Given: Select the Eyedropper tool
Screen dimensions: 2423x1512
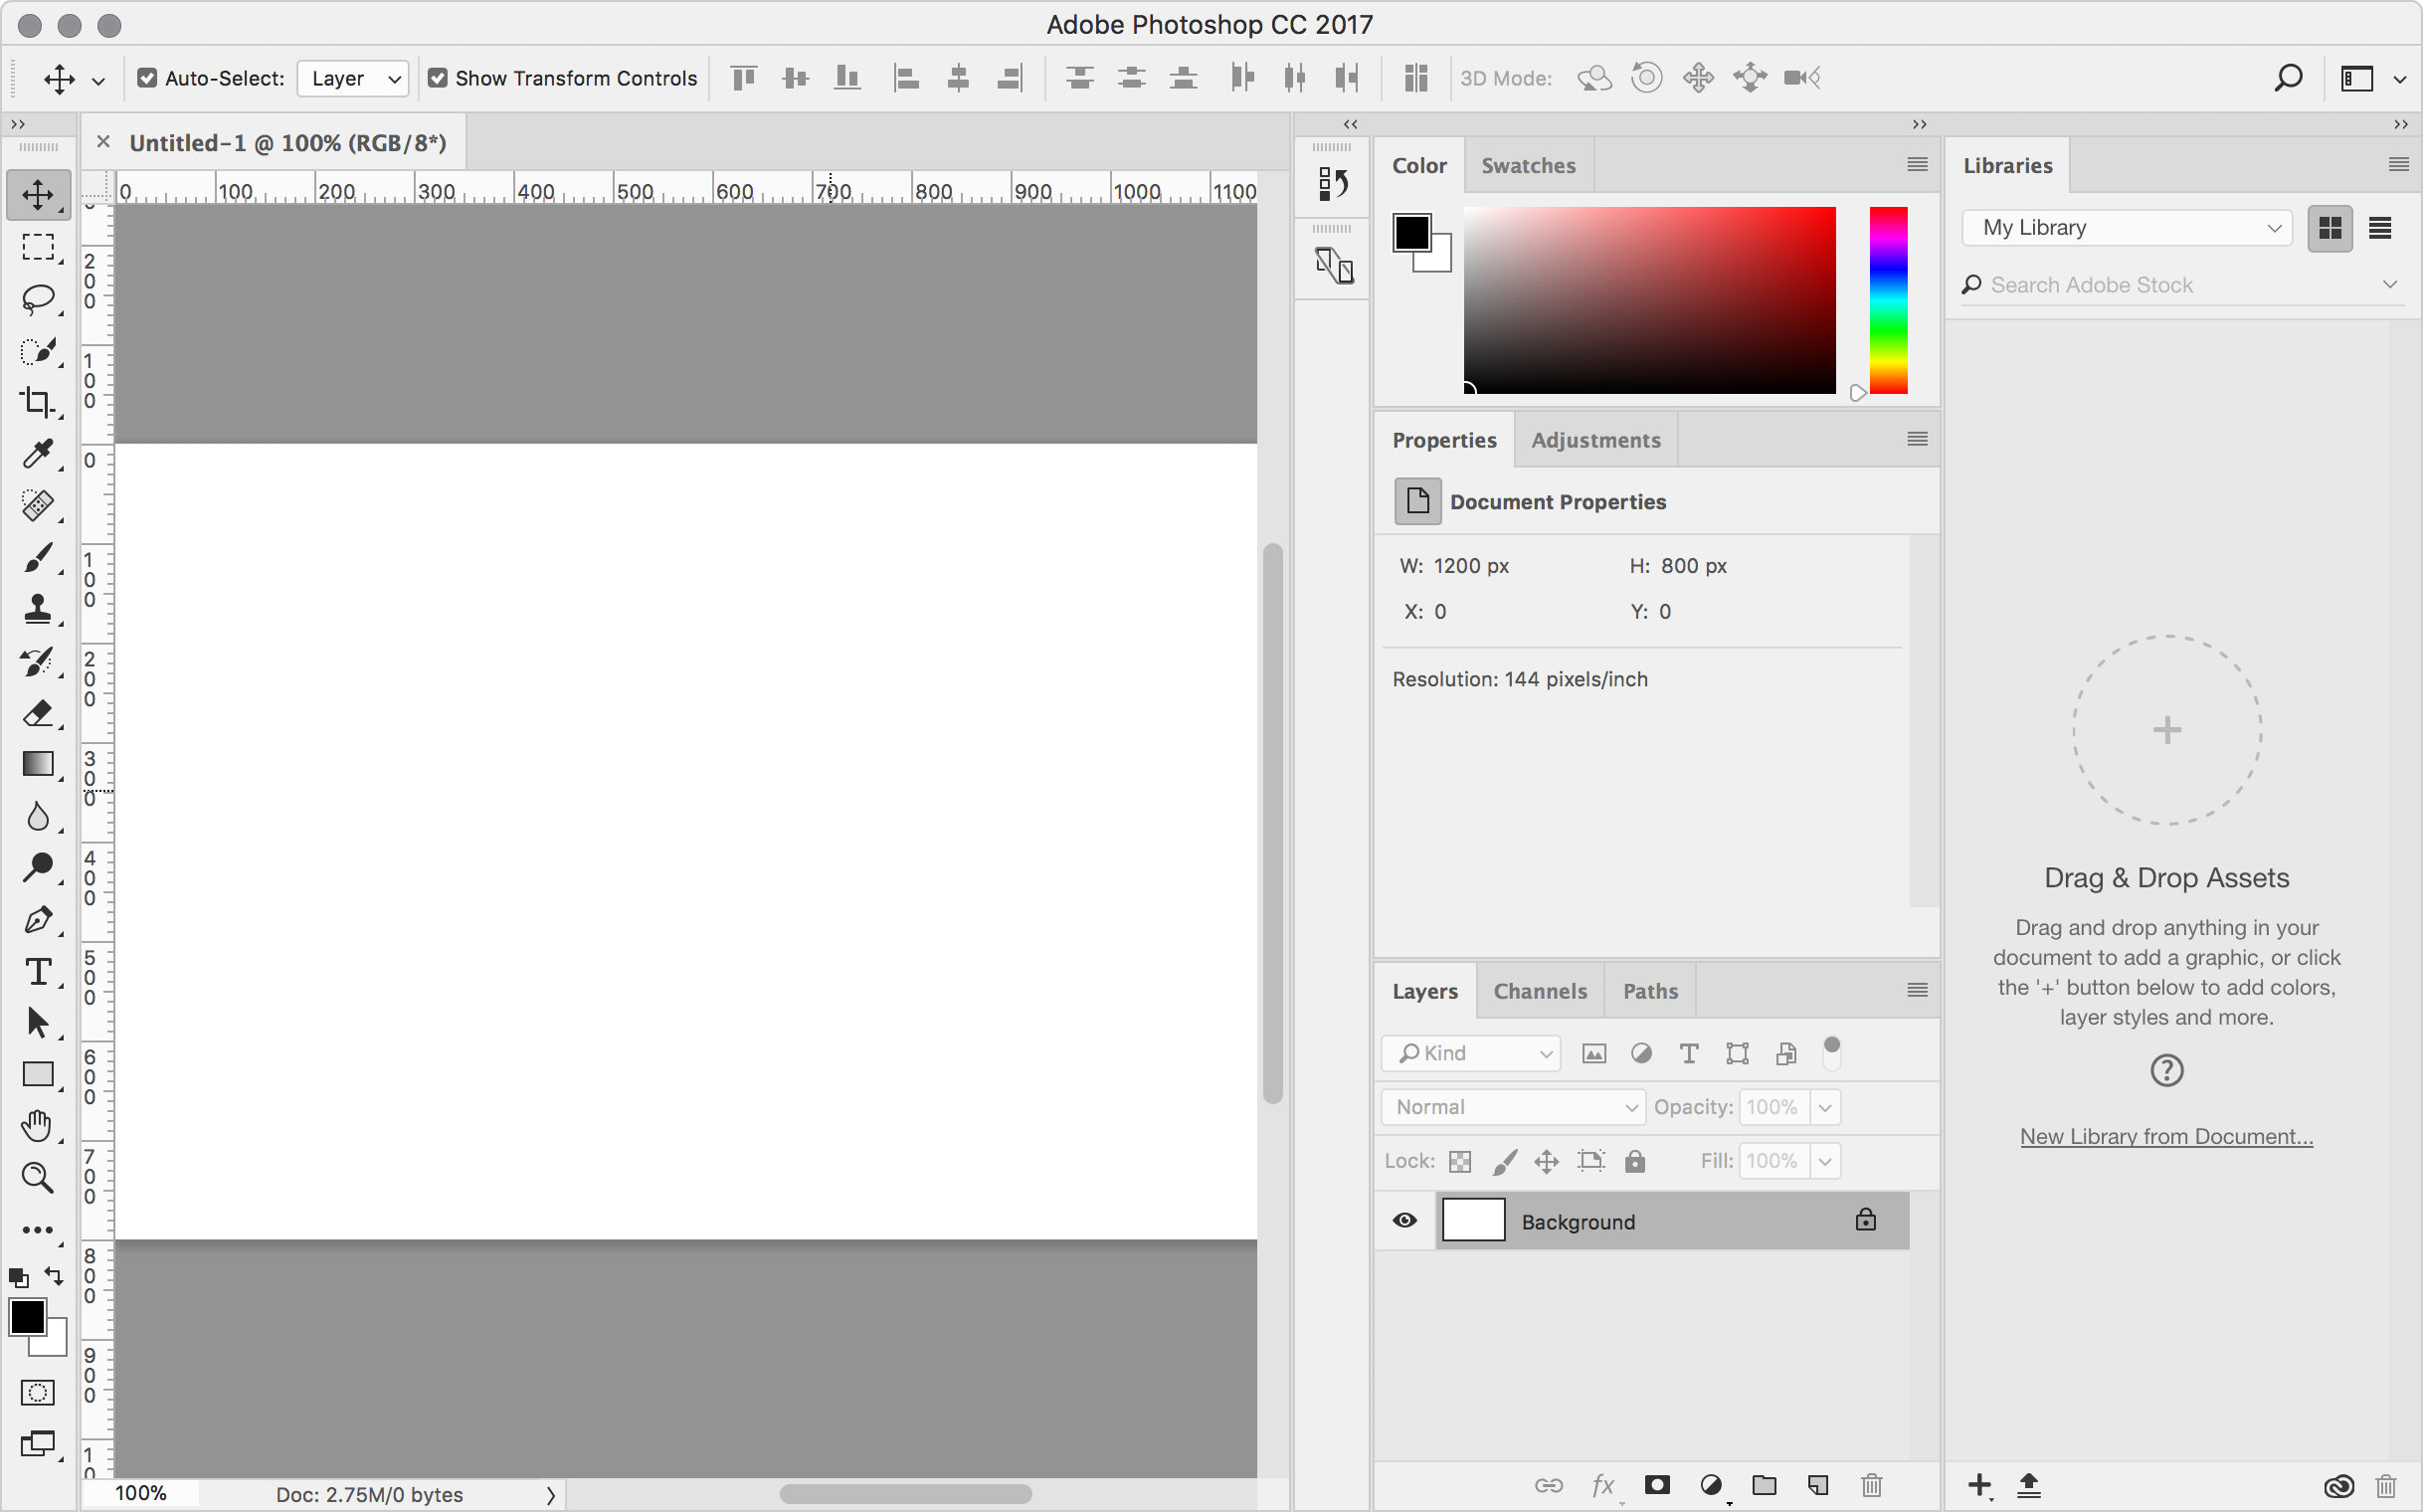Looking at the screenshot, I should click(x=38, y=454).
